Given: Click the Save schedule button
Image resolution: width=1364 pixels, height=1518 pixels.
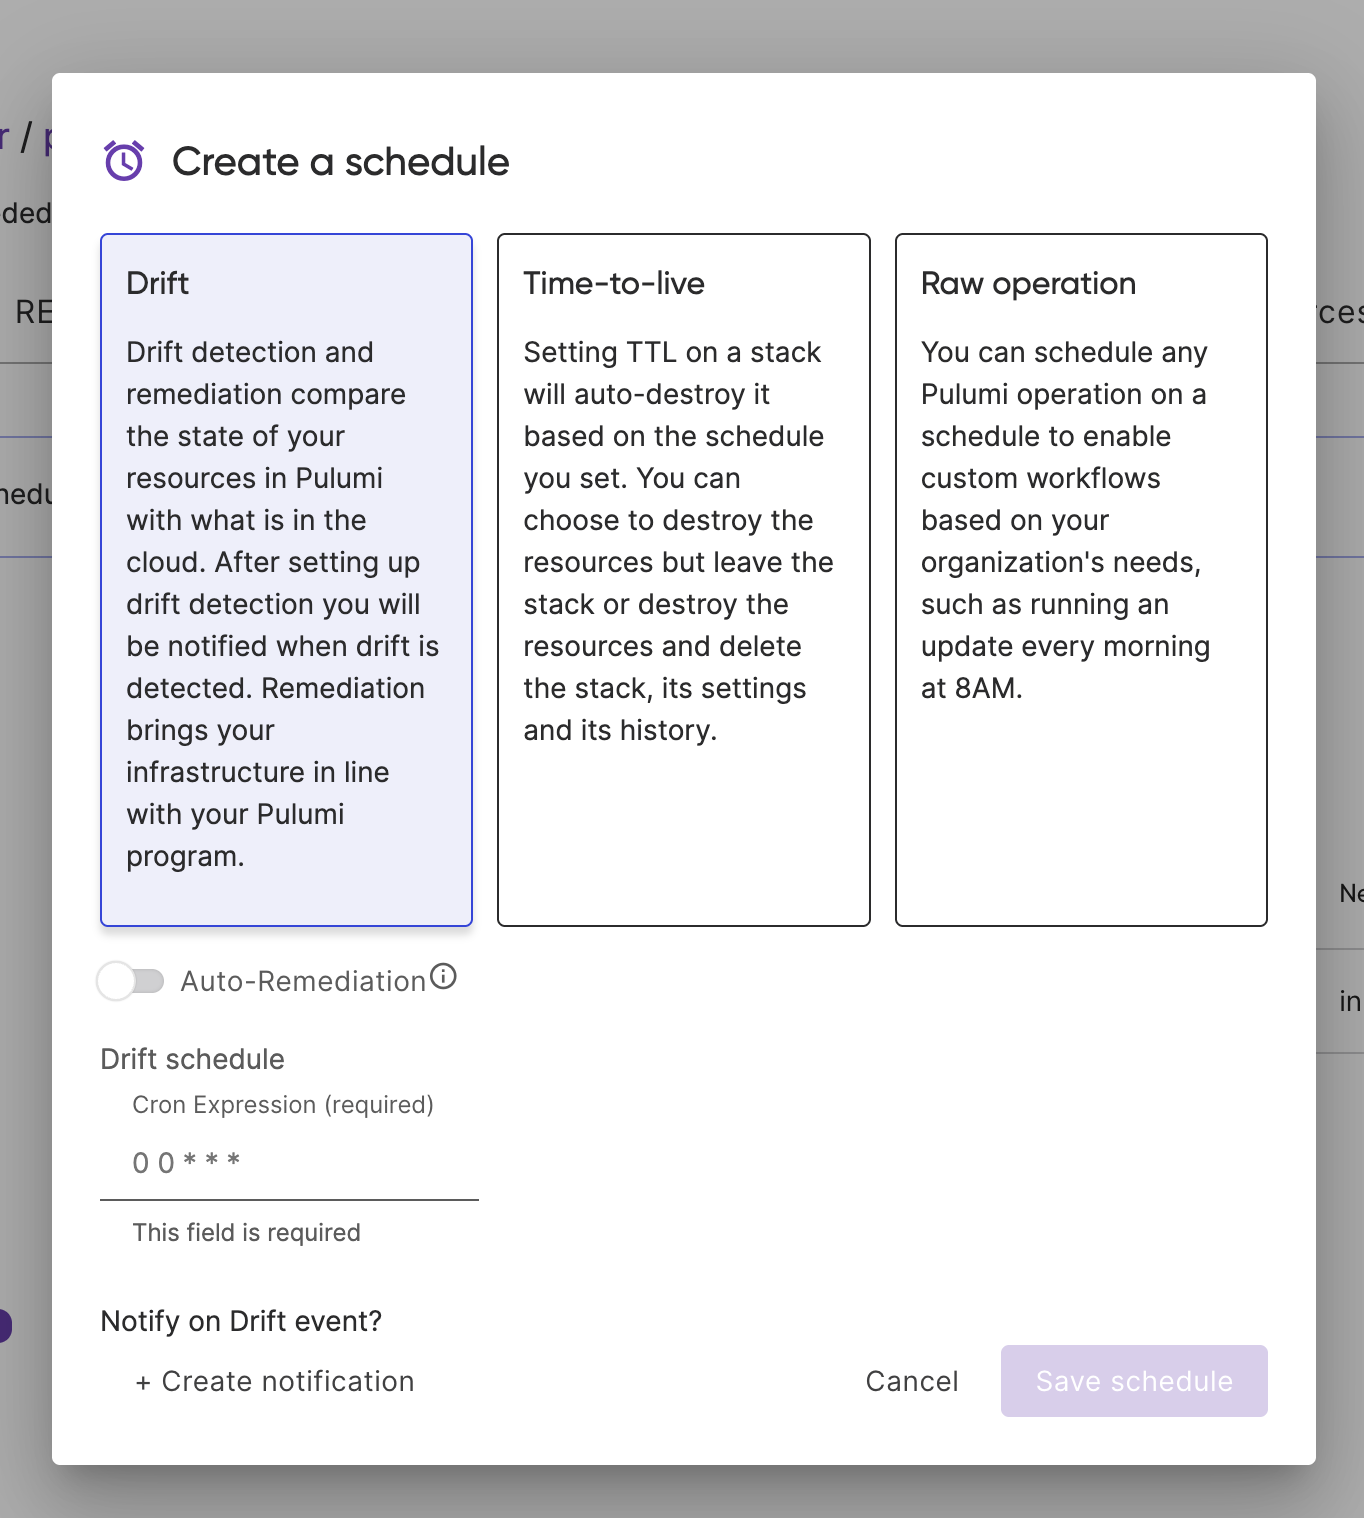Looking at the screenshot, I should [x=1134, y=1381].
